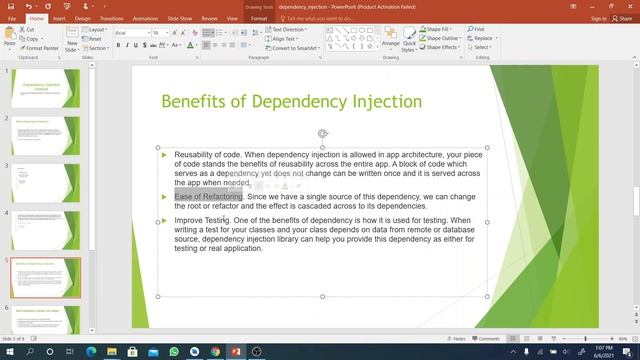Toggle underline formatting
Screen dimensions: 640x360
(136, 45)
